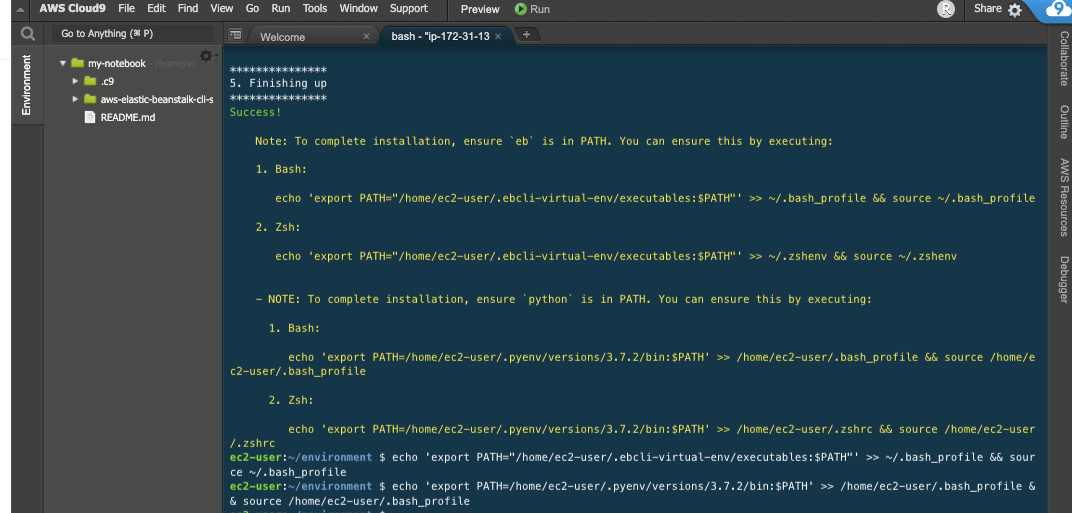Expand the aws-elastic-beanstalk-cli folder arrow
The height and width of the screenshot is (513, 1072).
pos(75,99)
